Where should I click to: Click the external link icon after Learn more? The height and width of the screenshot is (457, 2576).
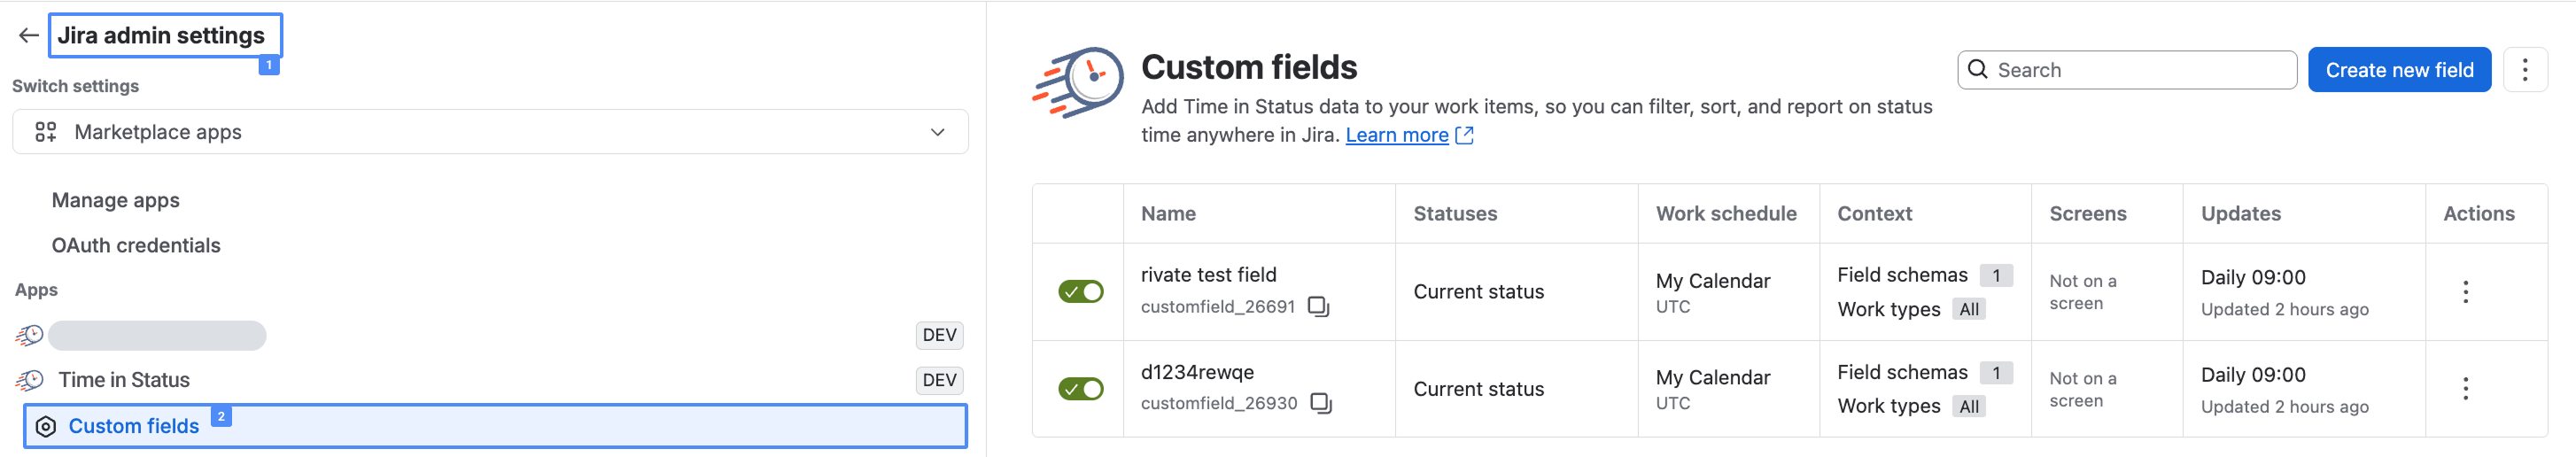1465,135
